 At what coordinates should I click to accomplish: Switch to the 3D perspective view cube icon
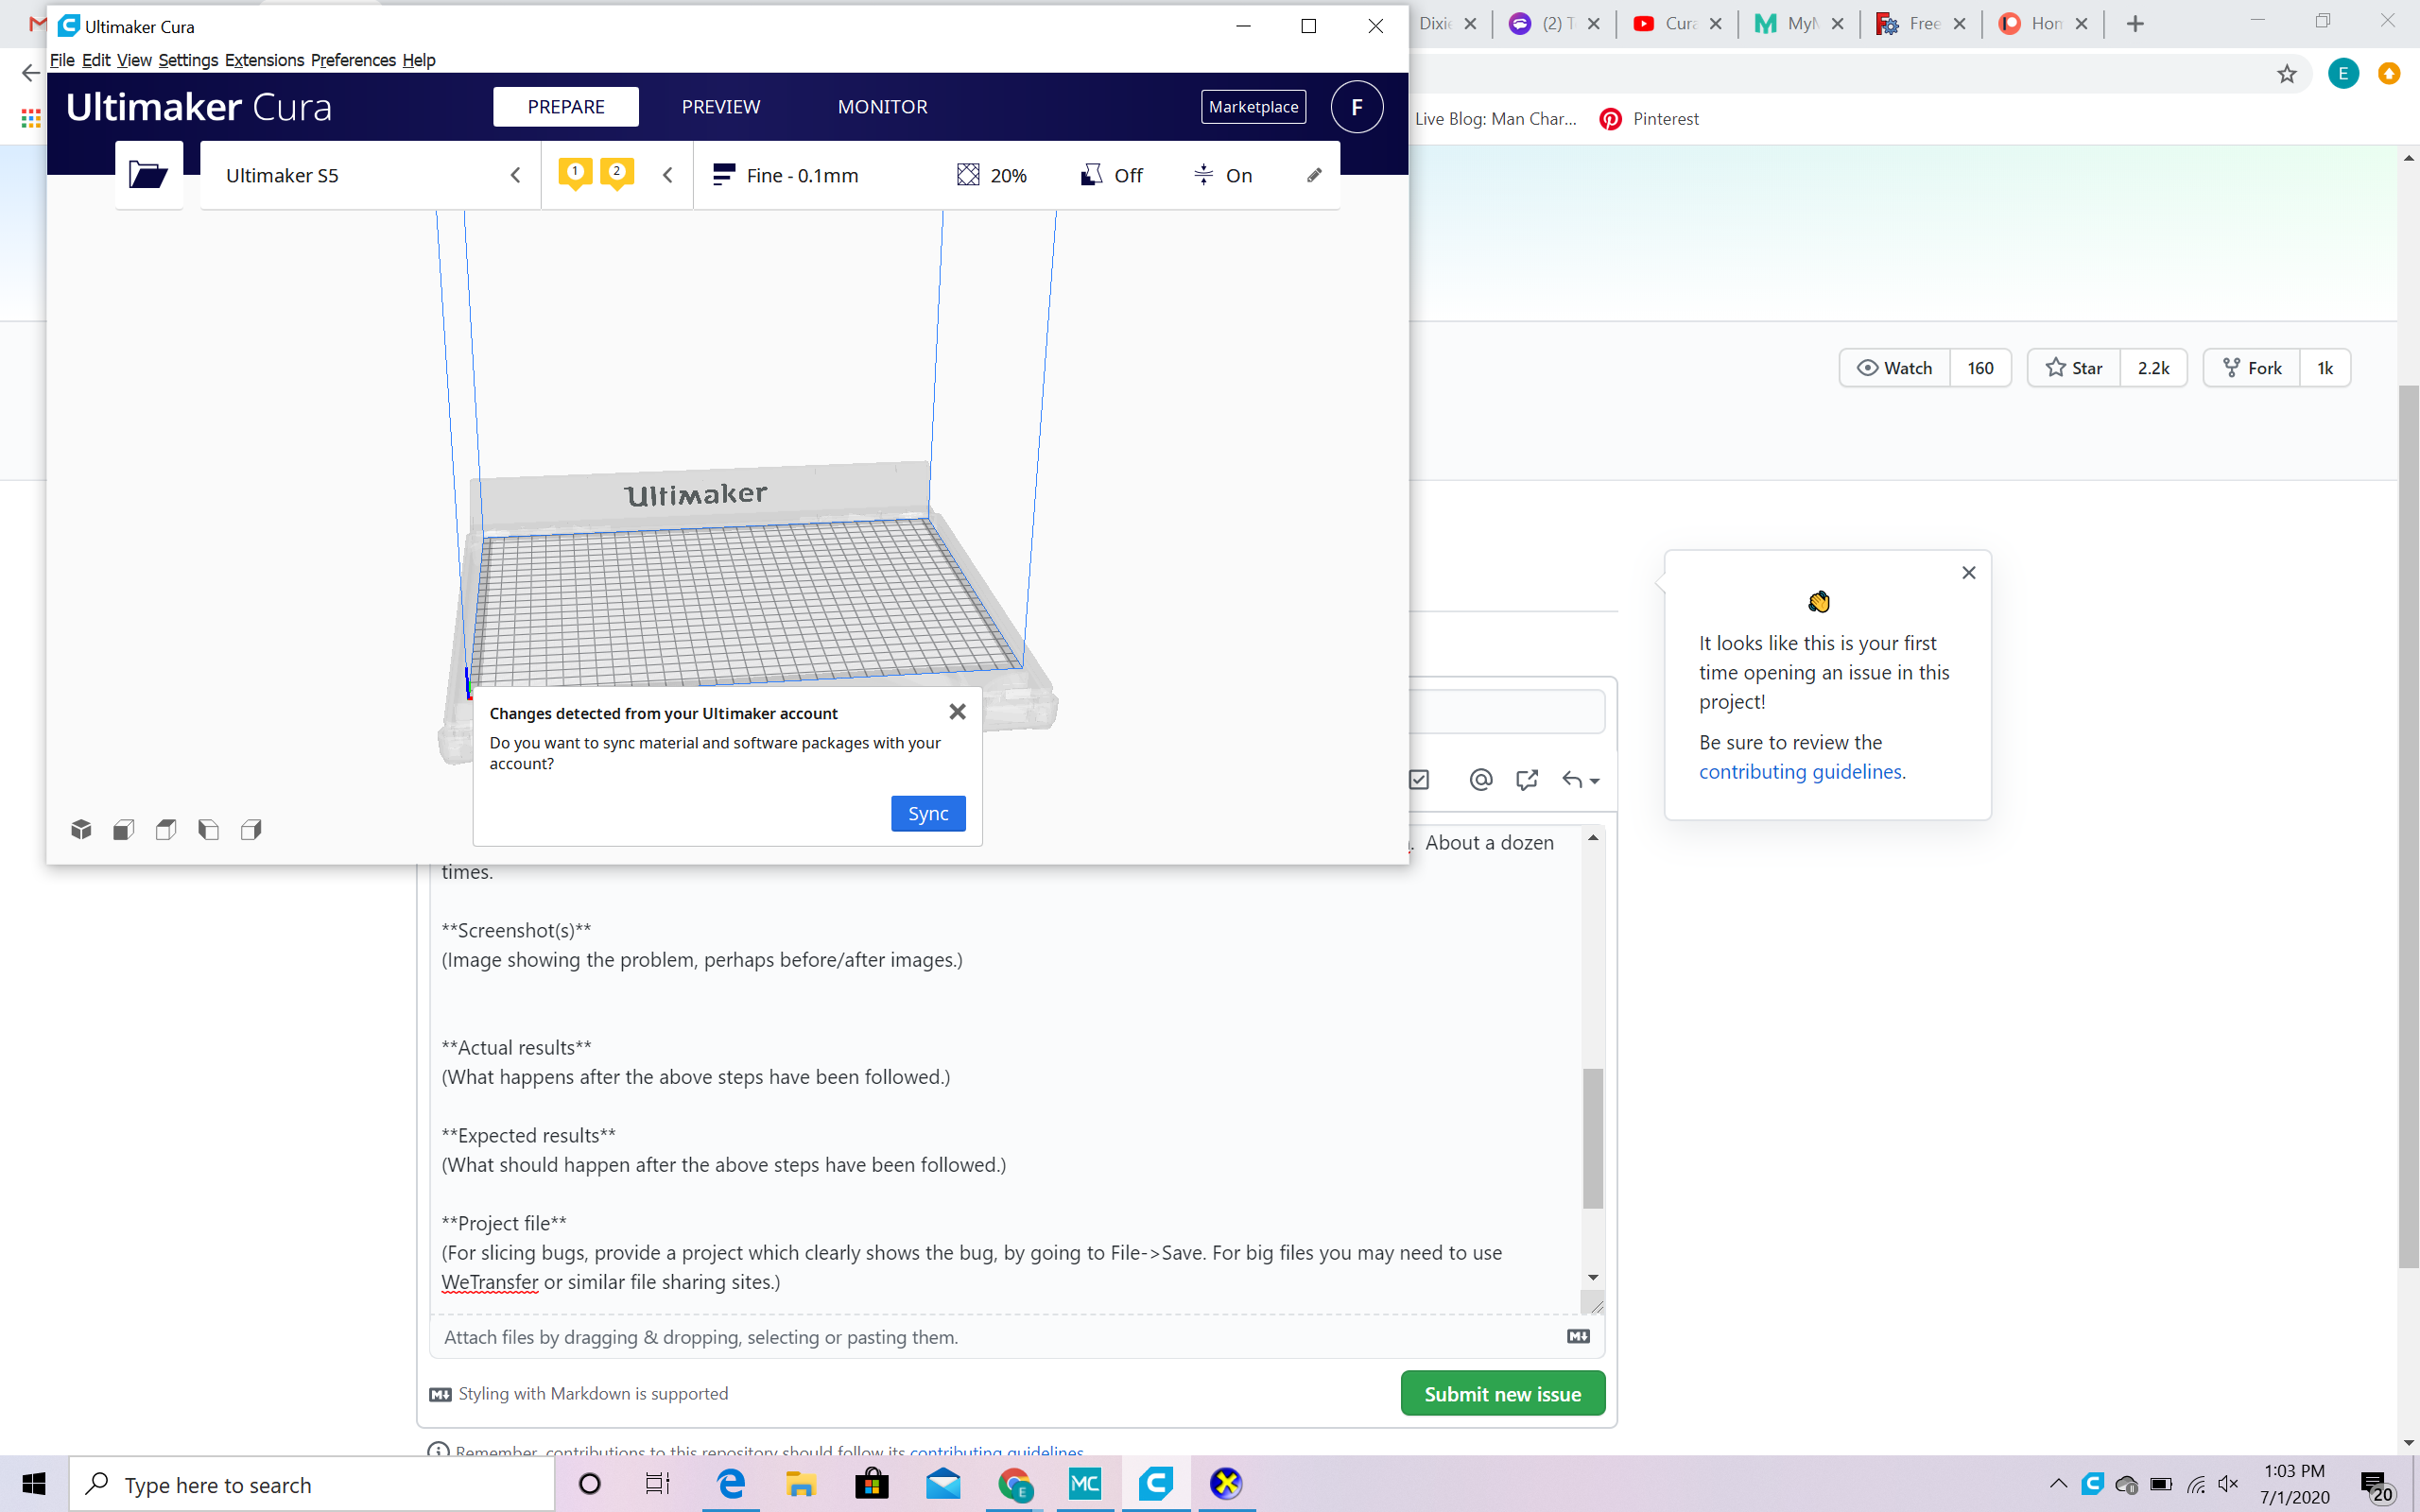[x=81, y=829]
